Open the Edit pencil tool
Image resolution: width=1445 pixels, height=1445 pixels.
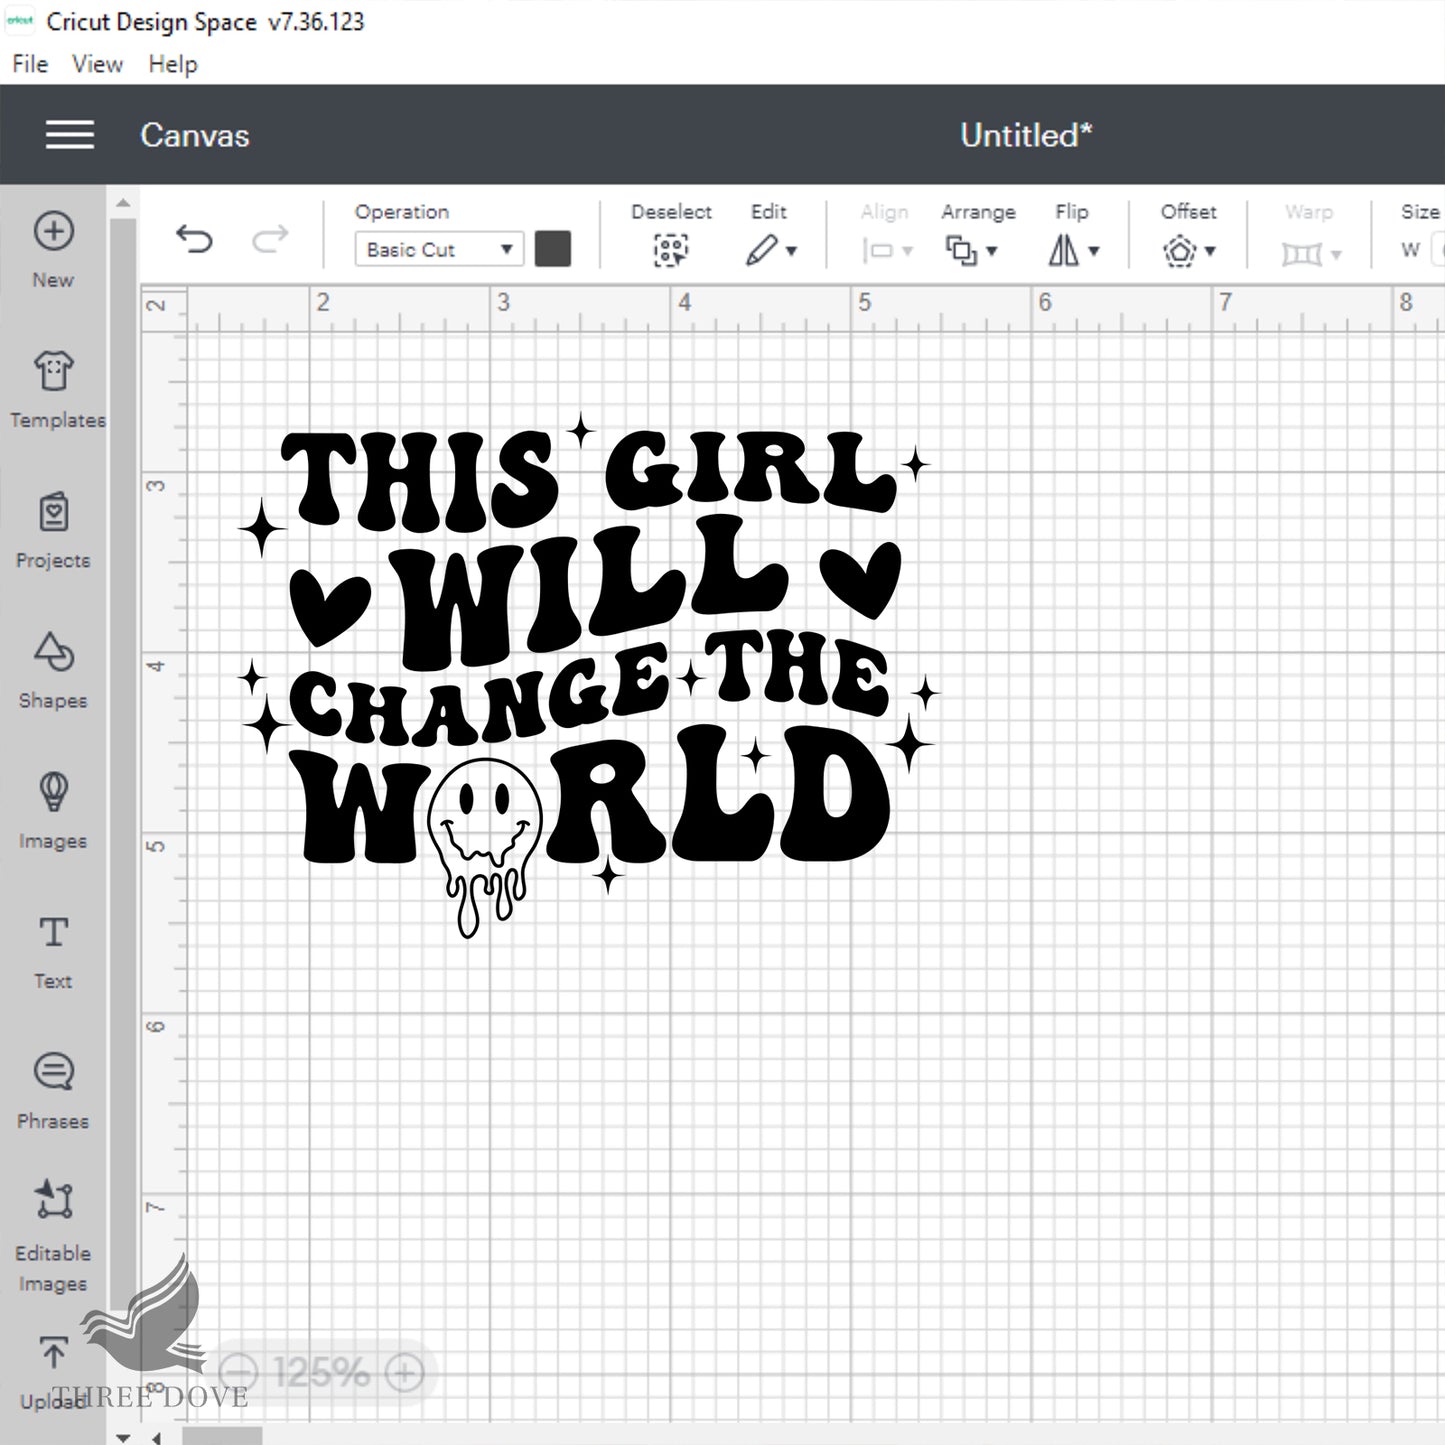(762, 250)
